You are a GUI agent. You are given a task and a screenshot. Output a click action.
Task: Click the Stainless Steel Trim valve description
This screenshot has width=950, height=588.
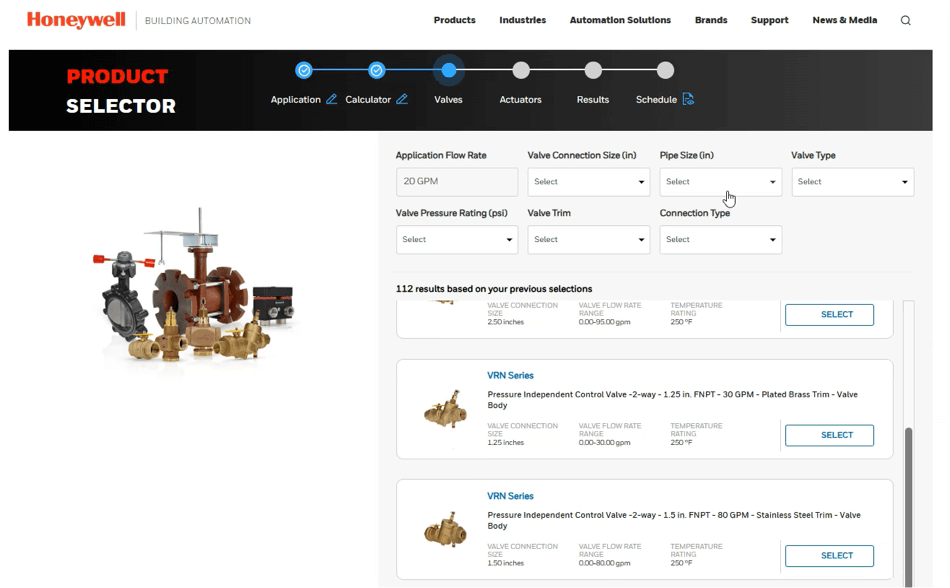click(674, 520)
